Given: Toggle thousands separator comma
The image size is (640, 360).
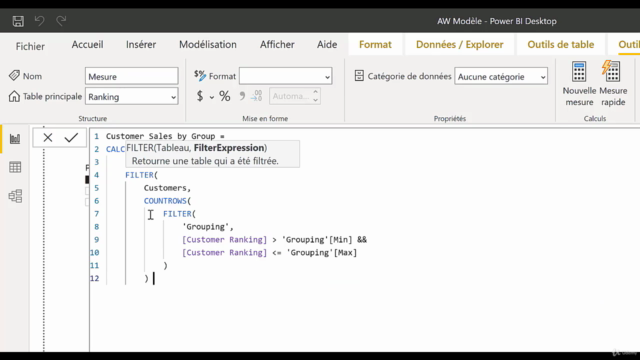Looking at the screenshot, I should click(242, 96).
